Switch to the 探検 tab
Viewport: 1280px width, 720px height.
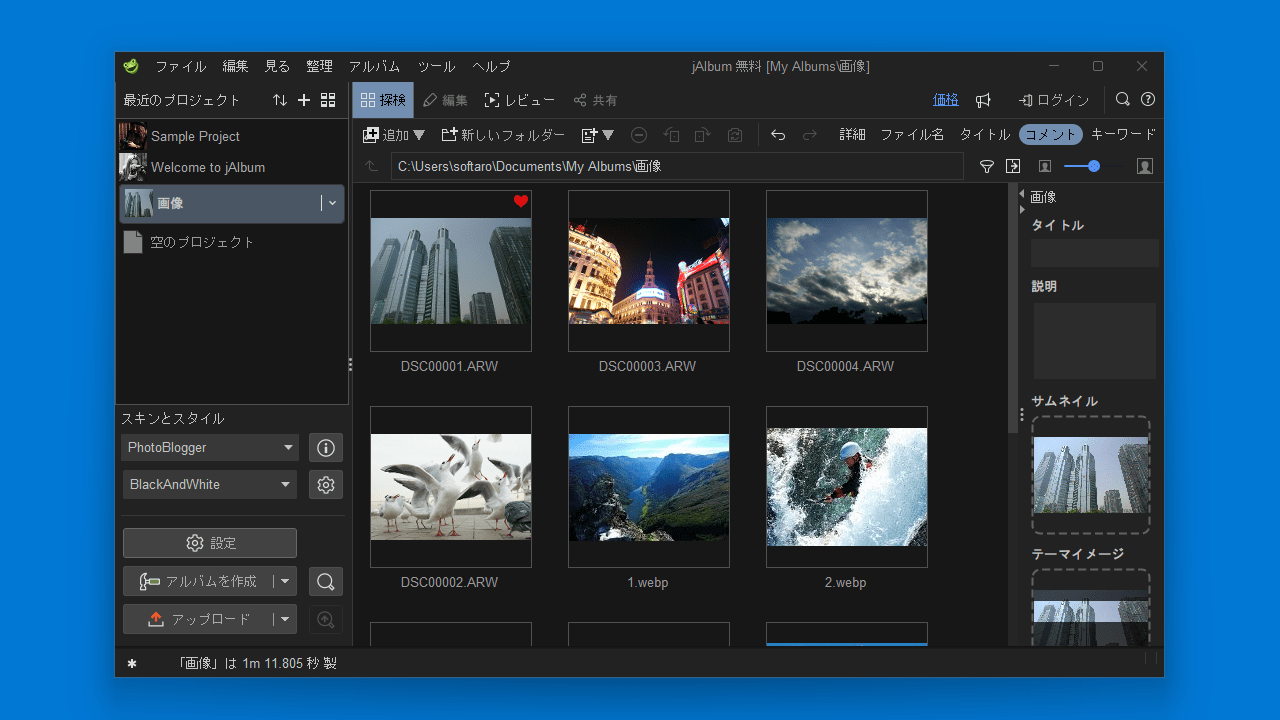click(x=383, y=100)
